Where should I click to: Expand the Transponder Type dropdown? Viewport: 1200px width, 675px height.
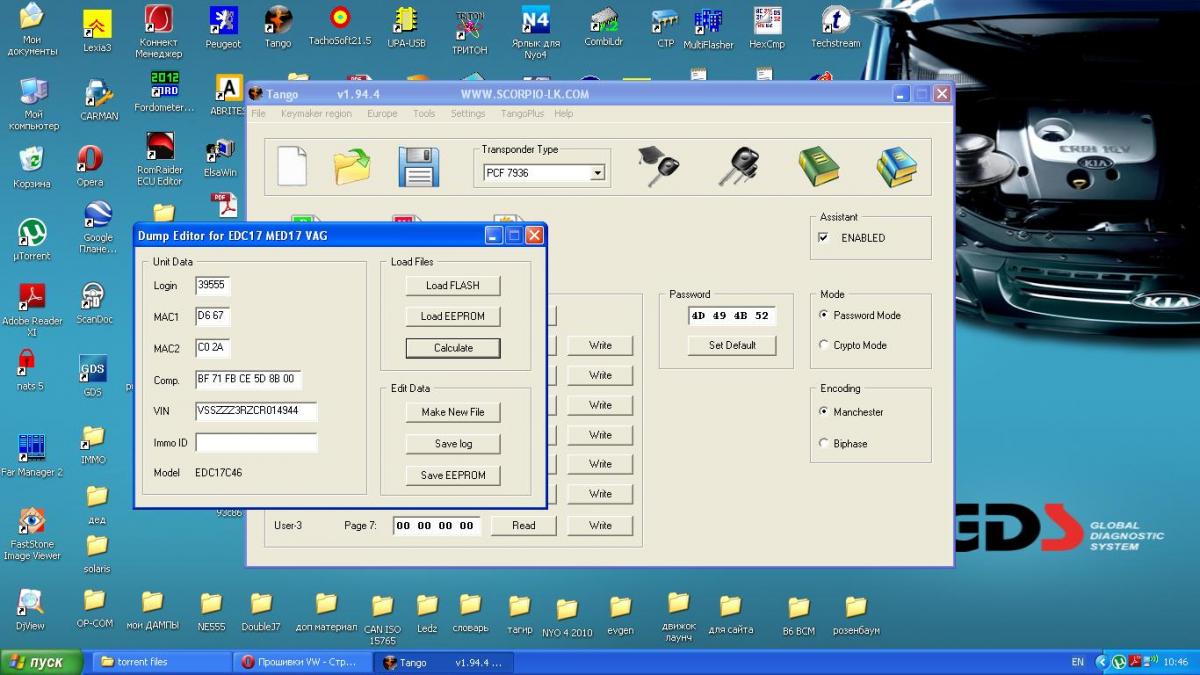click(x=597, y=173)
